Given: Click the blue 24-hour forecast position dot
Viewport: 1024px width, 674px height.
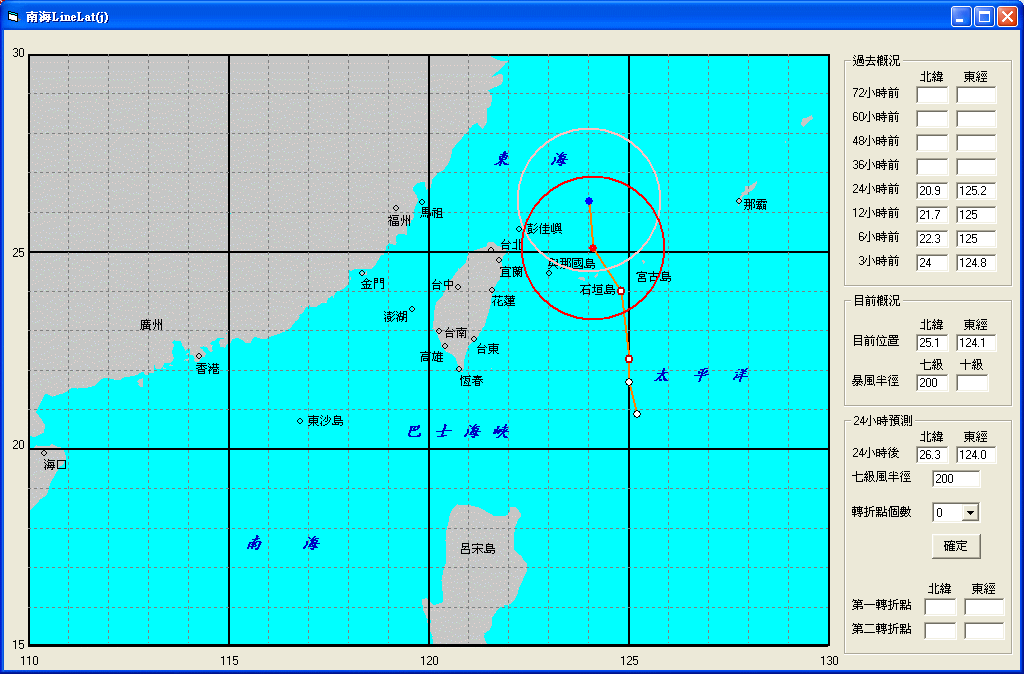Looking at the screenshot, I should pos(588,201).
